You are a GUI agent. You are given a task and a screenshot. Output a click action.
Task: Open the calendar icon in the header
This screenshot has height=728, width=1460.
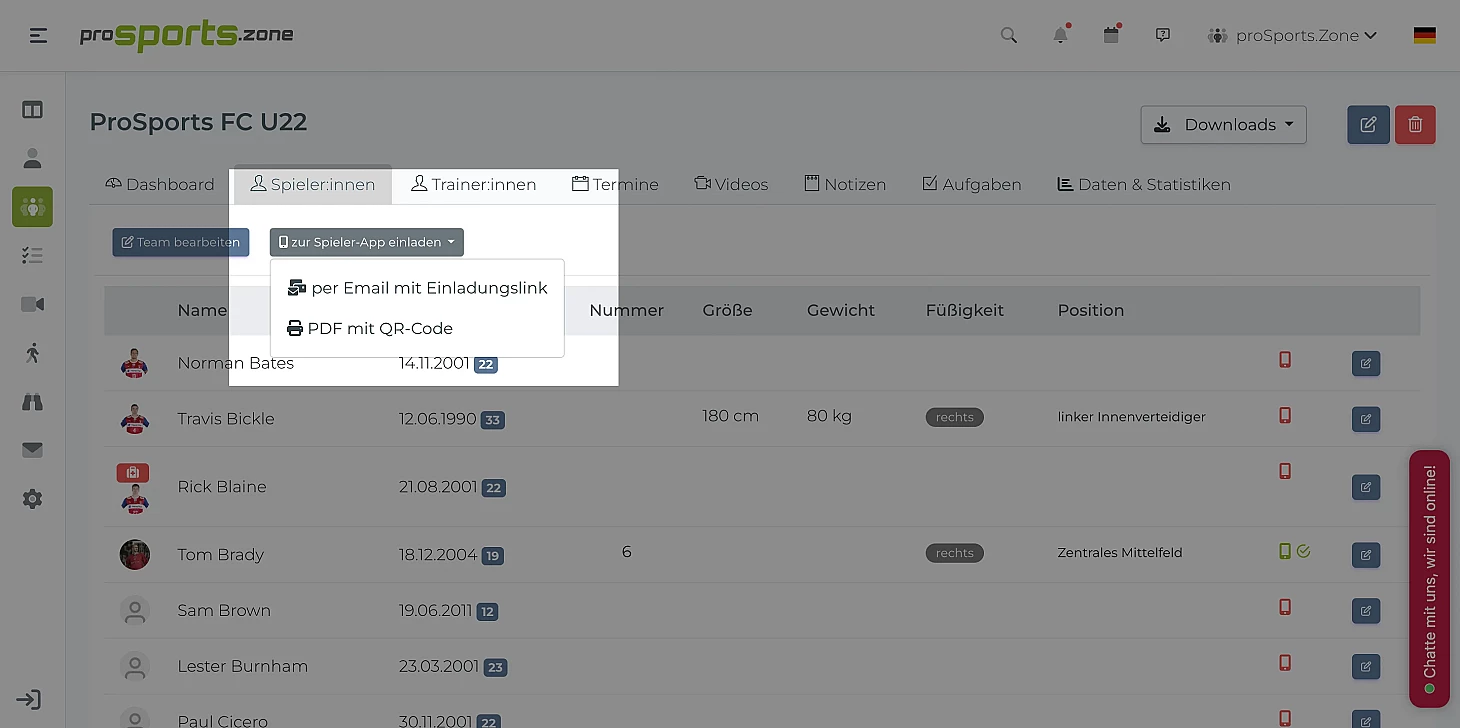[x=1111, y=36]
